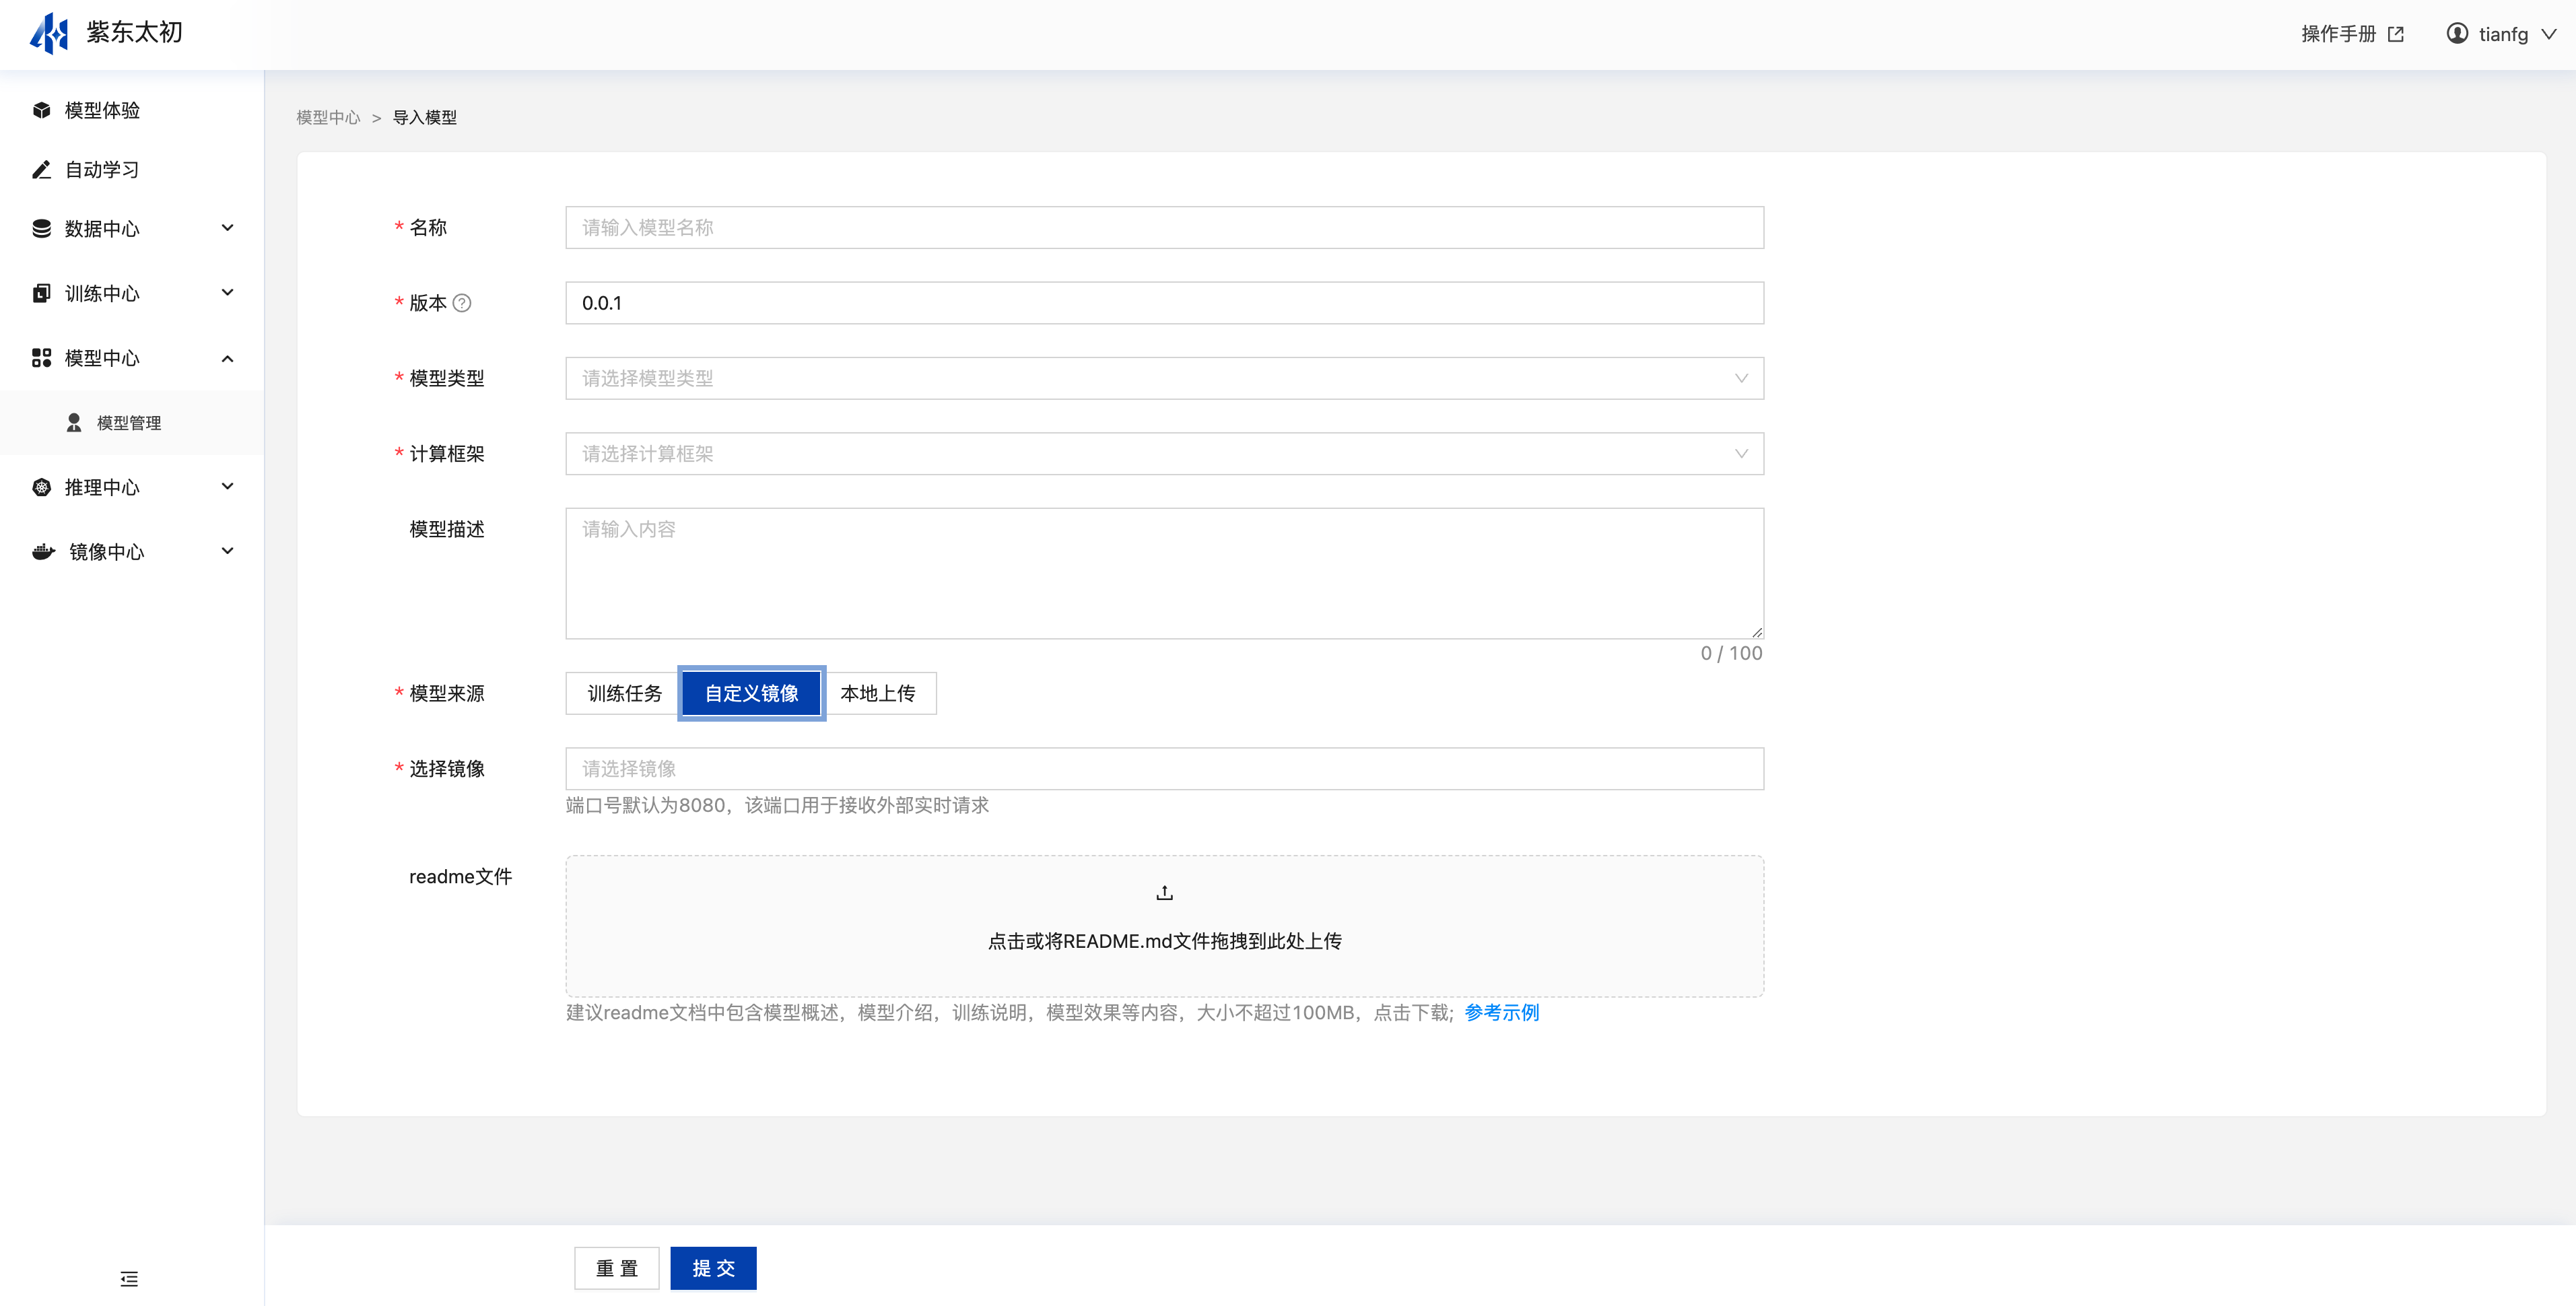
Task: Select 自定义镜像 as model source
Action: coord(752,693)
